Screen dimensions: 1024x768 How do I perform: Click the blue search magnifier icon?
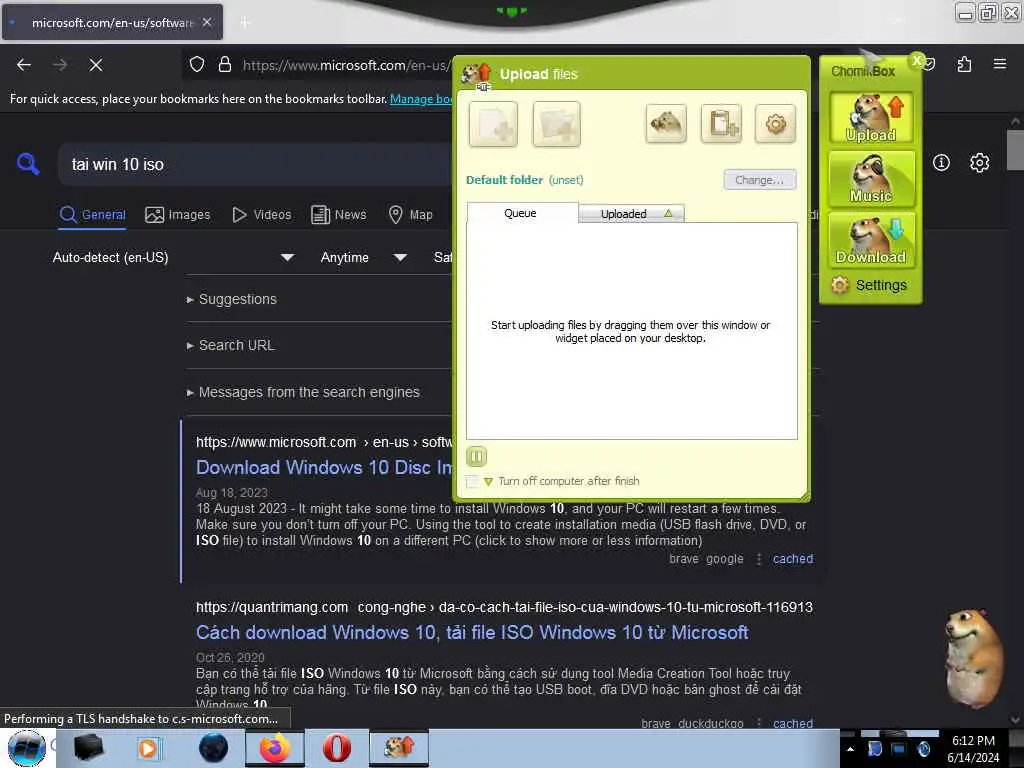(28, 164)
